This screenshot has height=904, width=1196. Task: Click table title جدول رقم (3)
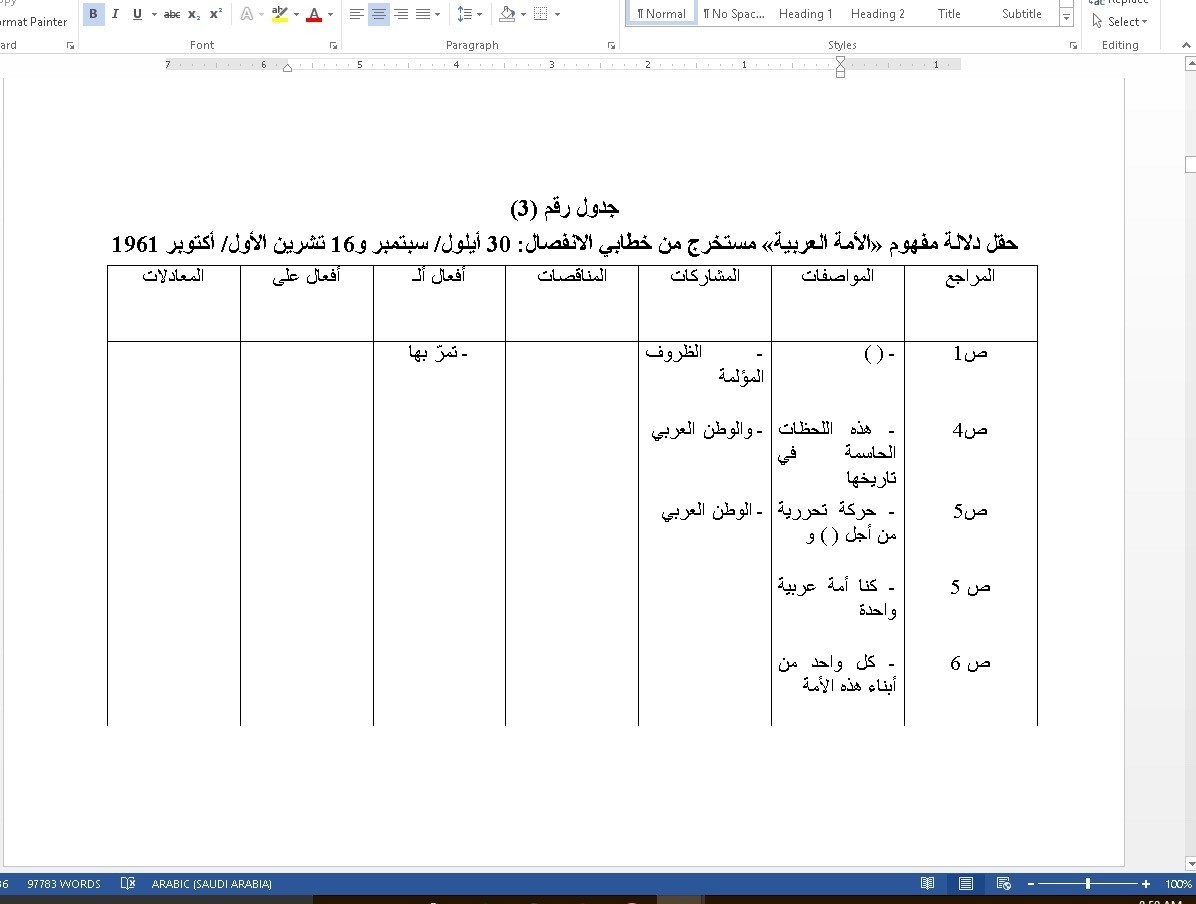point(564,208)
